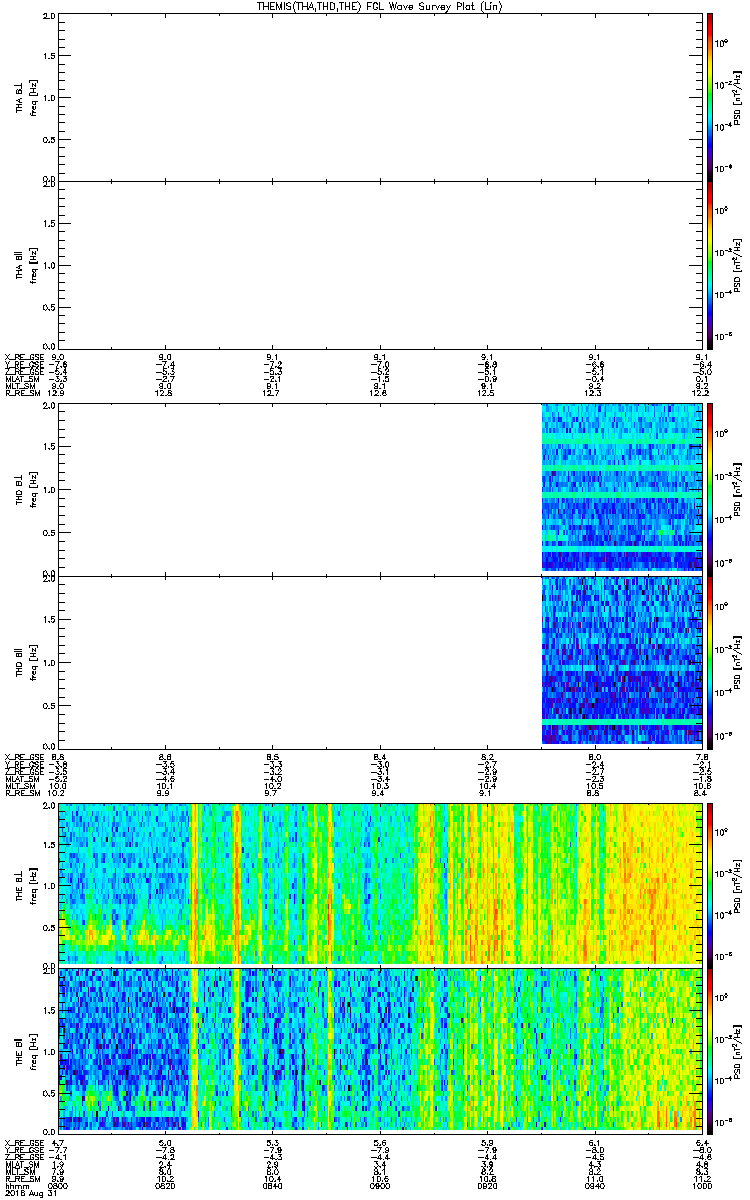Click the "0940" time tick label
The width and height of the screenshot is (750, 1200).
595,1185
